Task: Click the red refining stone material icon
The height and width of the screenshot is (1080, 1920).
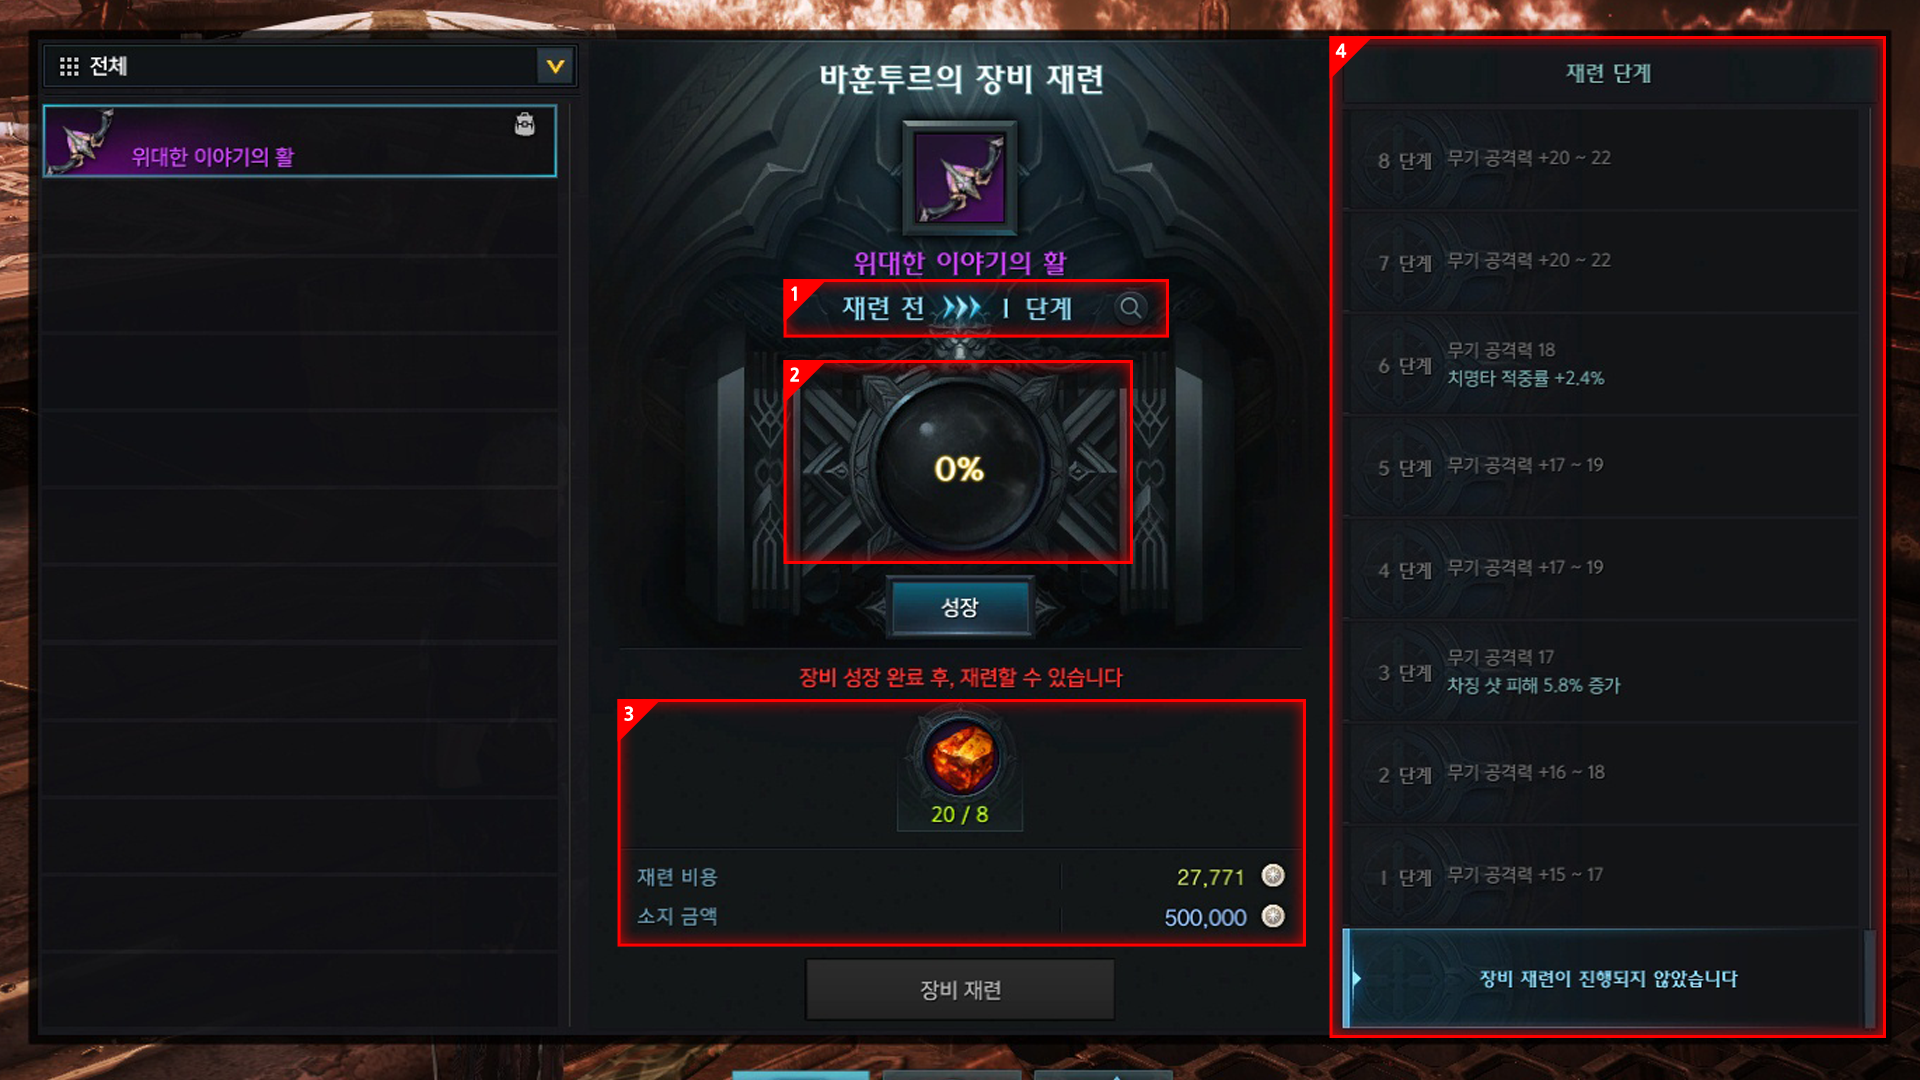Action: [960, 757]
